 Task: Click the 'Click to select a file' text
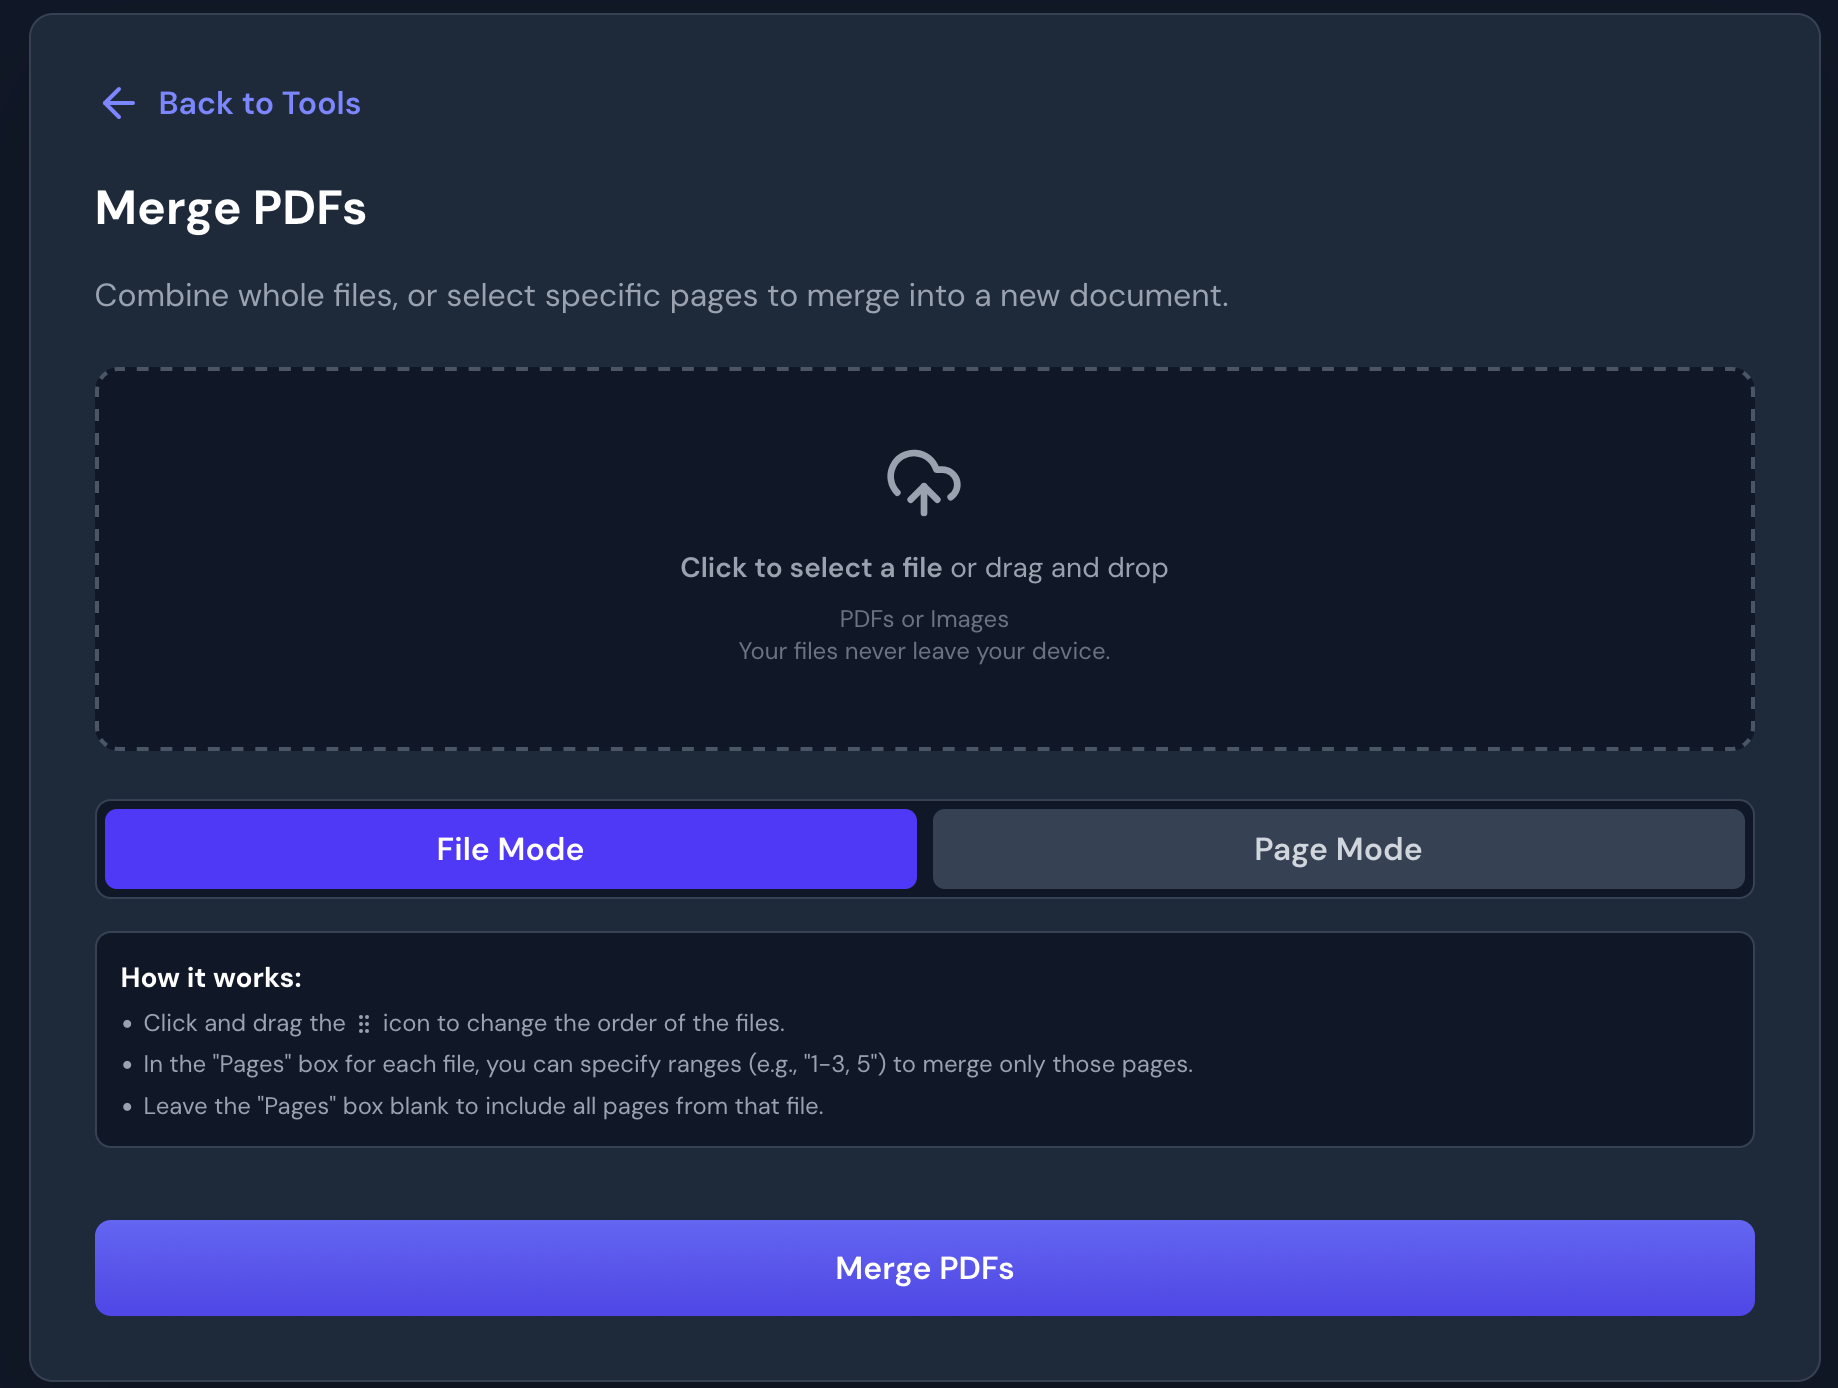coord(810,568)
